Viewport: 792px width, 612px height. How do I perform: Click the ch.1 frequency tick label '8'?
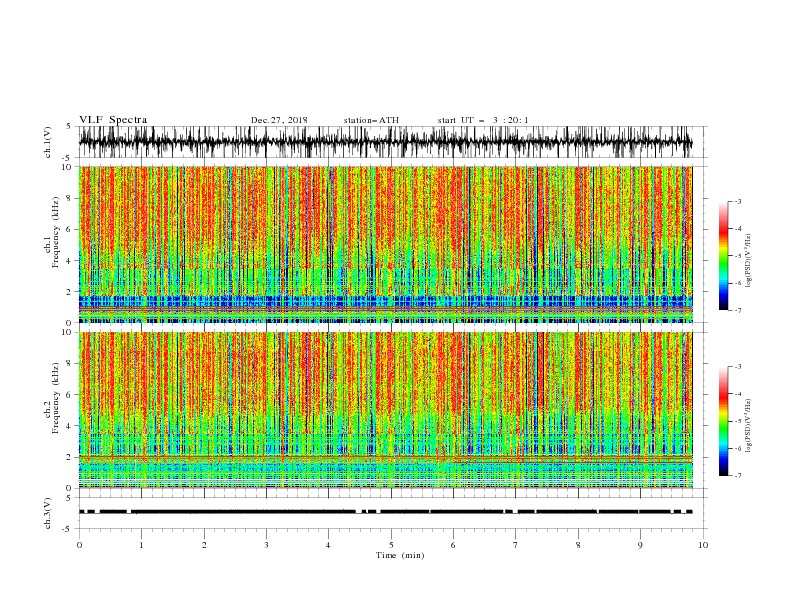click(70, 198)
